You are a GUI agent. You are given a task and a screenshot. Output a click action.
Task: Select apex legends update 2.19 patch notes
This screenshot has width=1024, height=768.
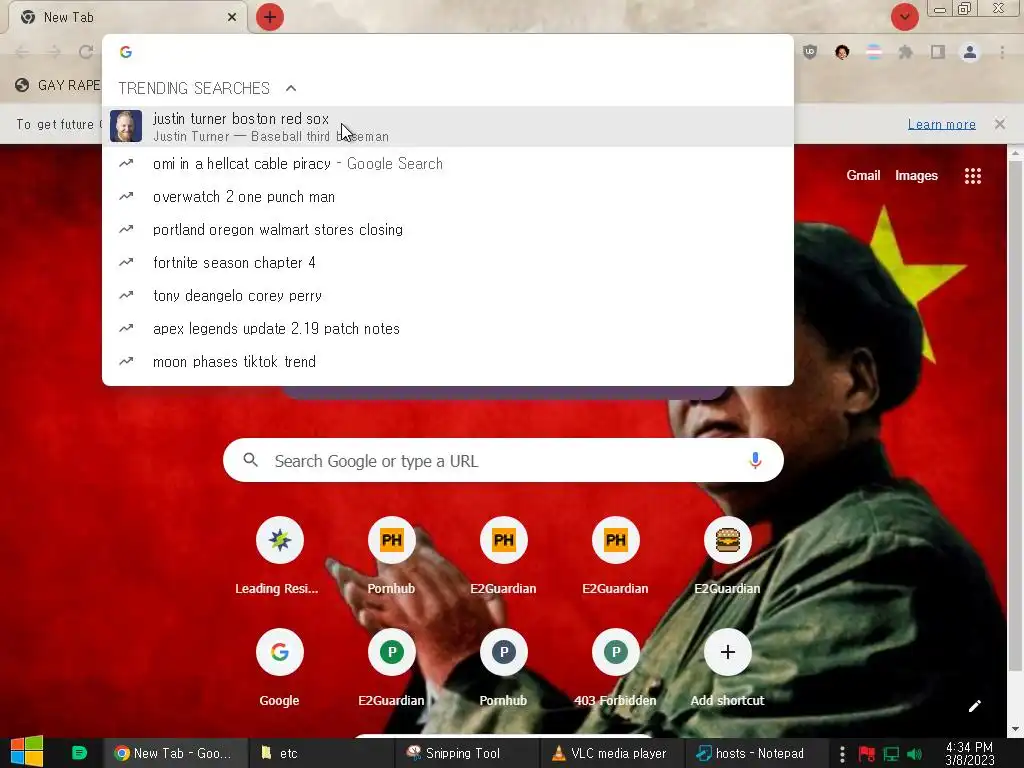click(x=448, y=328)
